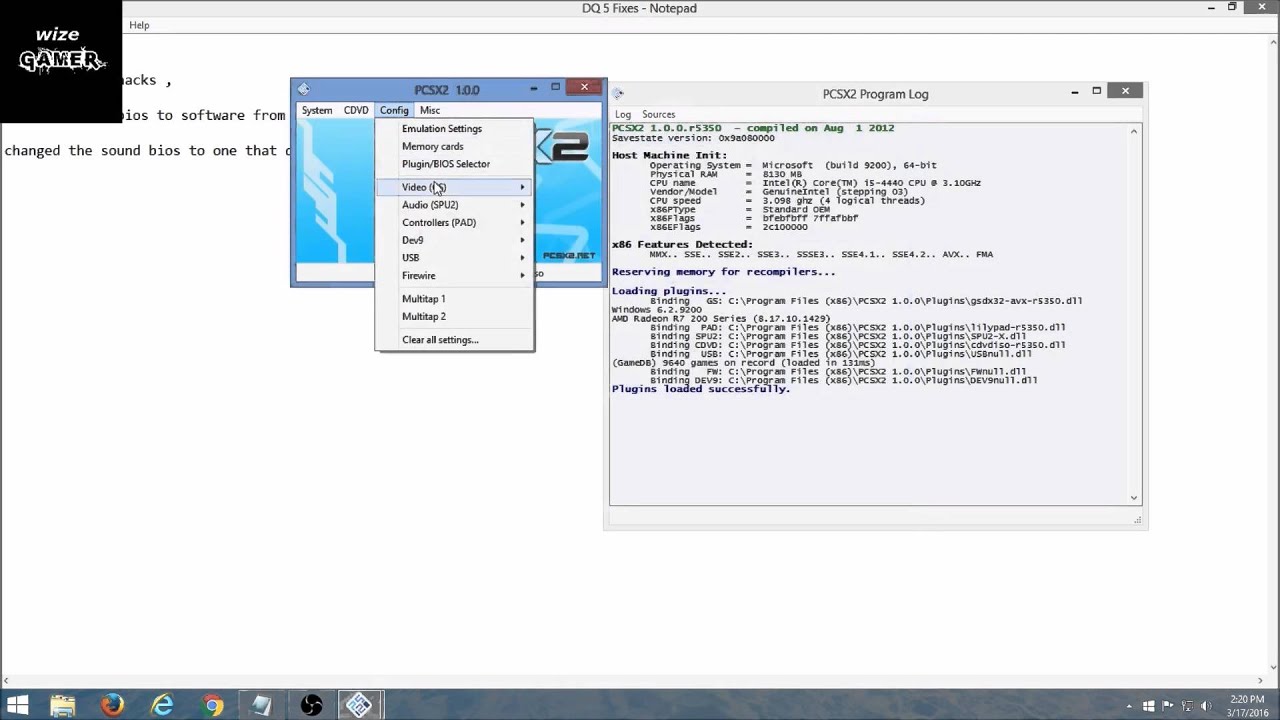Open the System menu in PCSX2
1280x720 pixels.
coord(317,110)
